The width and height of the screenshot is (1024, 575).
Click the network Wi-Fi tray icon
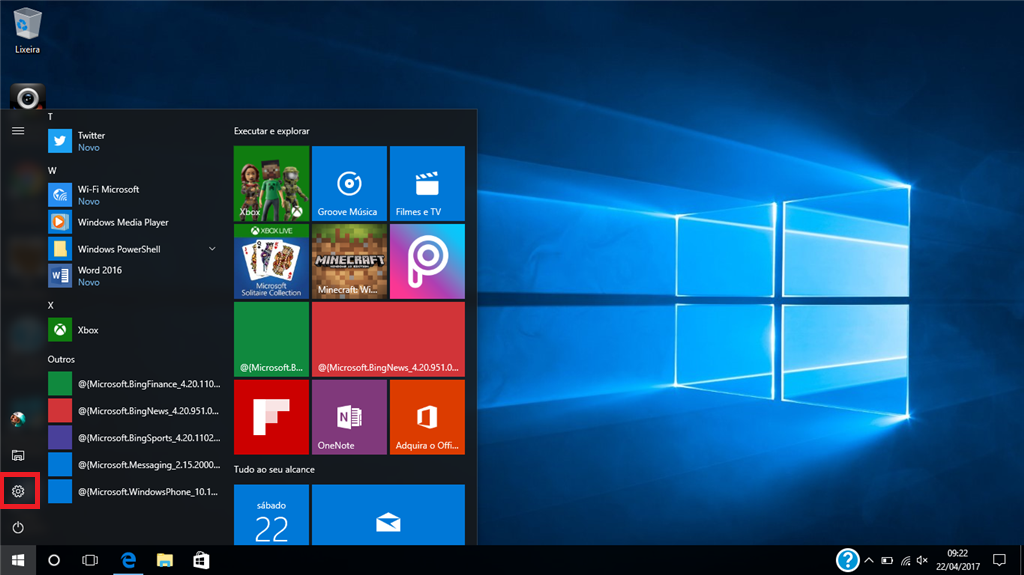(905, 560)
